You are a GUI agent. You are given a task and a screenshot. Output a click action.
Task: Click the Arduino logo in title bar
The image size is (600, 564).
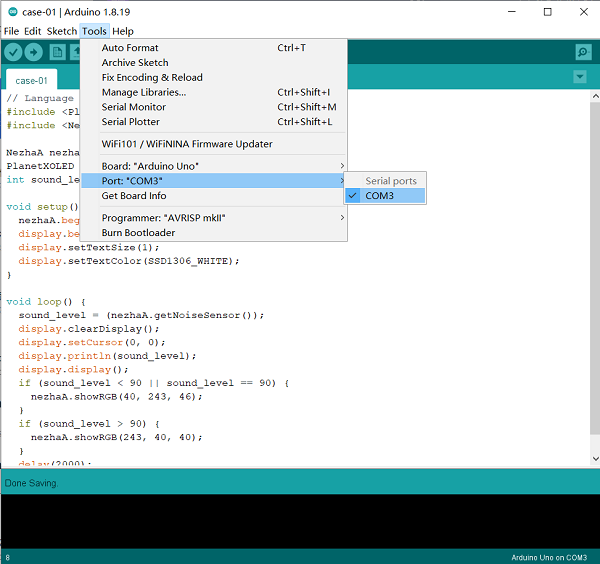pos(13,12)
